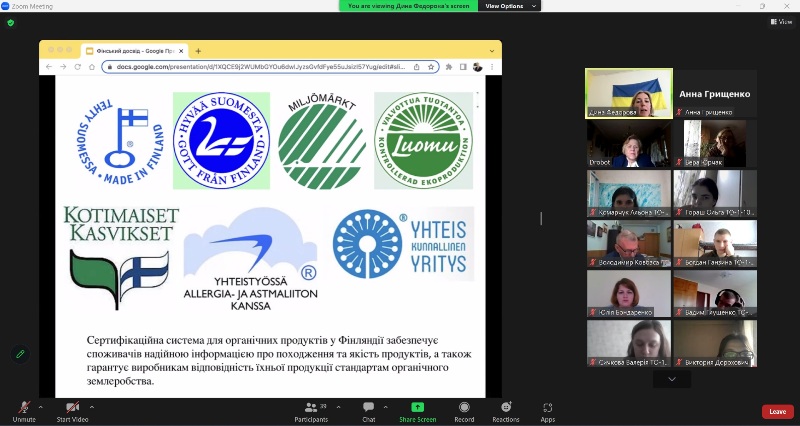Open video options arrow next to Start Video
Screen dimensions: 800x426
click(92, 407)
